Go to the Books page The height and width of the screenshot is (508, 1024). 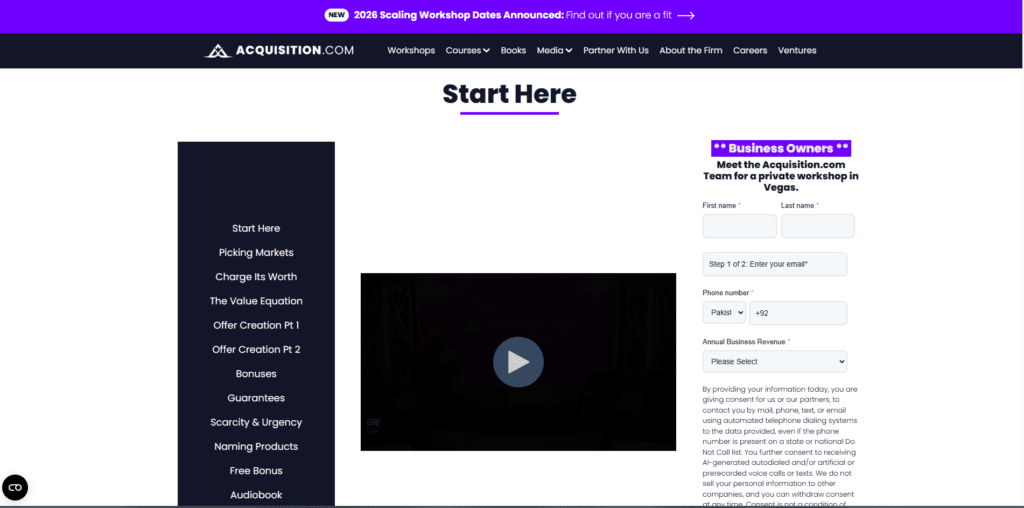[x=513, y=50]
